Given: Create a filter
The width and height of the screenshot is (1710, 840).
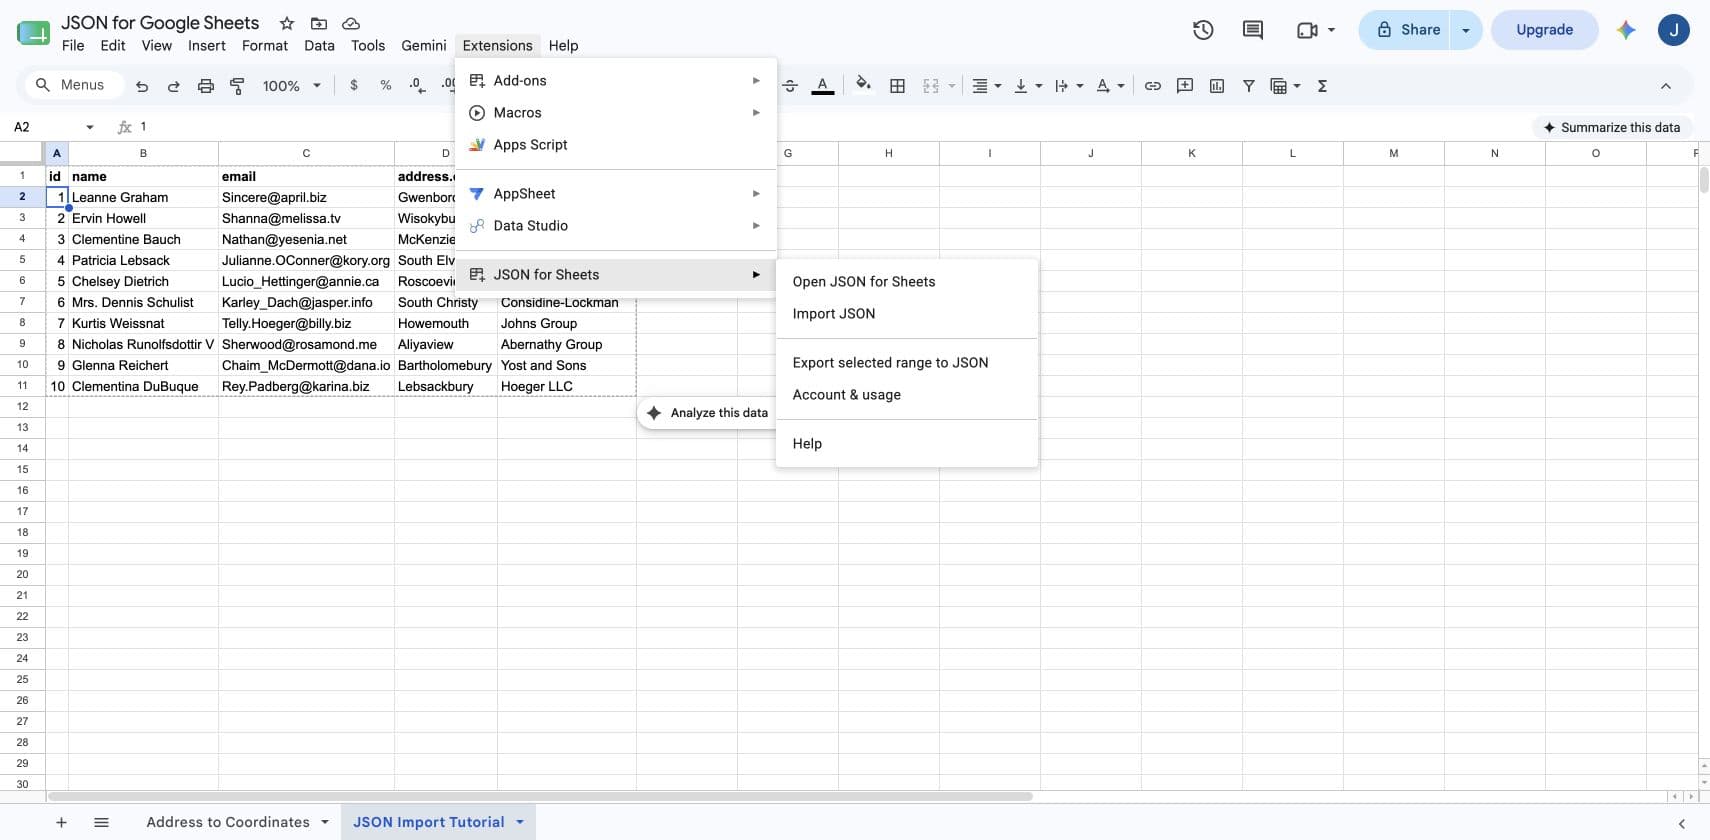Looking at the screenshot, I should [x=1248, y=86].
